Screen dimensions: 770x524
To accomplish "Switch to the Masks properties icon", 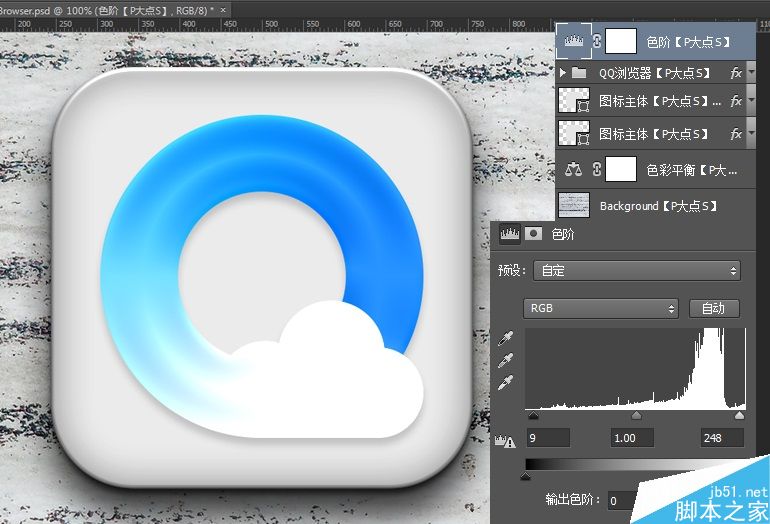I will point(533,234).
